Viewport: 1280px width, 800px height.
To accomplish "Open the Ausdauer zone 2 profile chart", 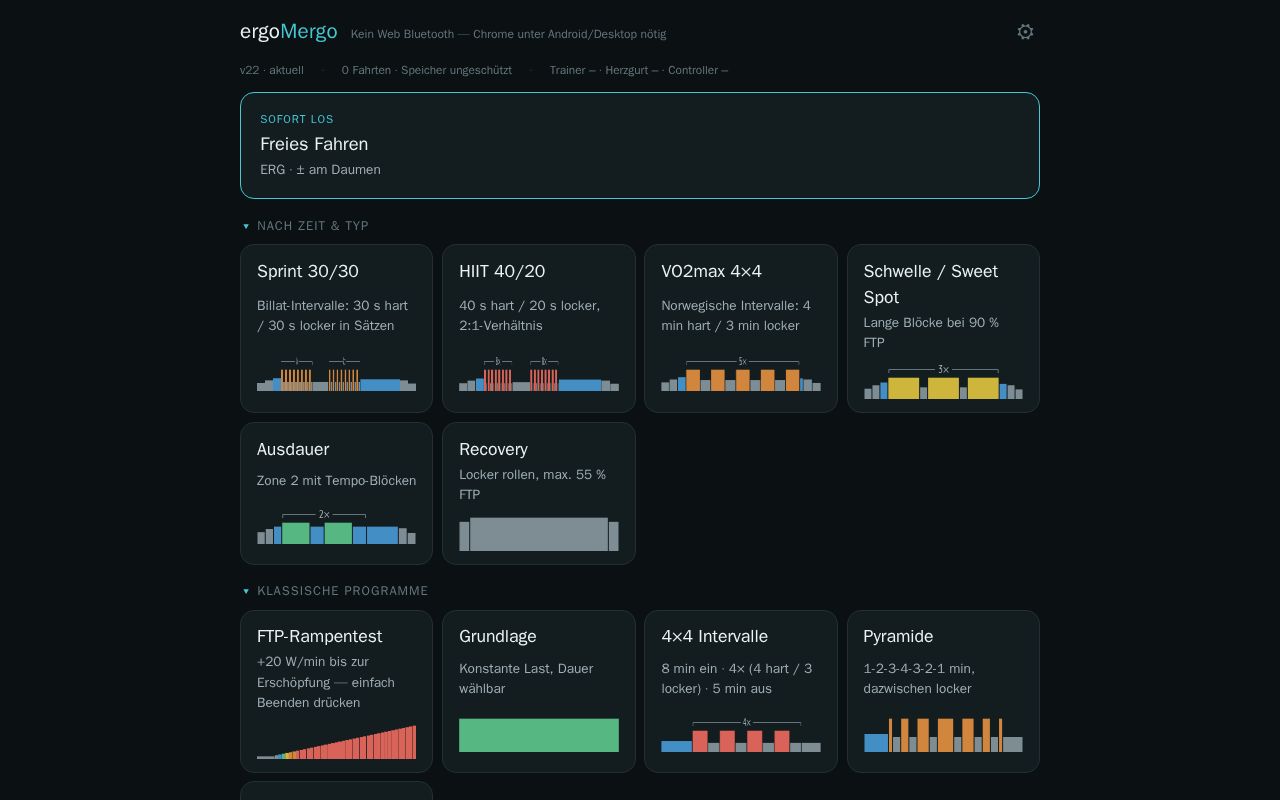I will pos(336,527).
